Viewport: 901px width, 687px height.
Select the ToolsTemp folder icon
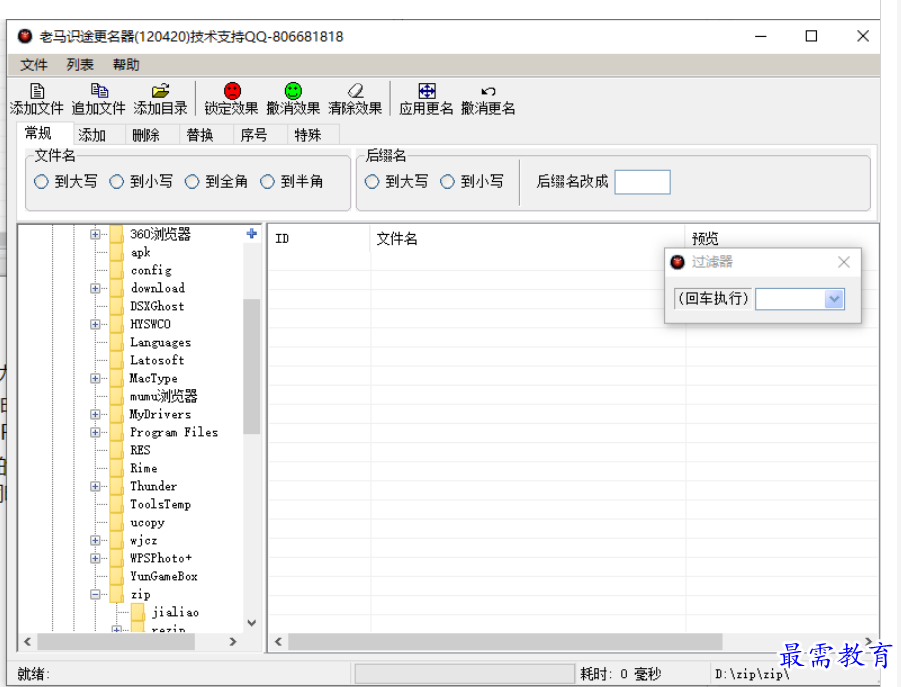click(117, 504)
